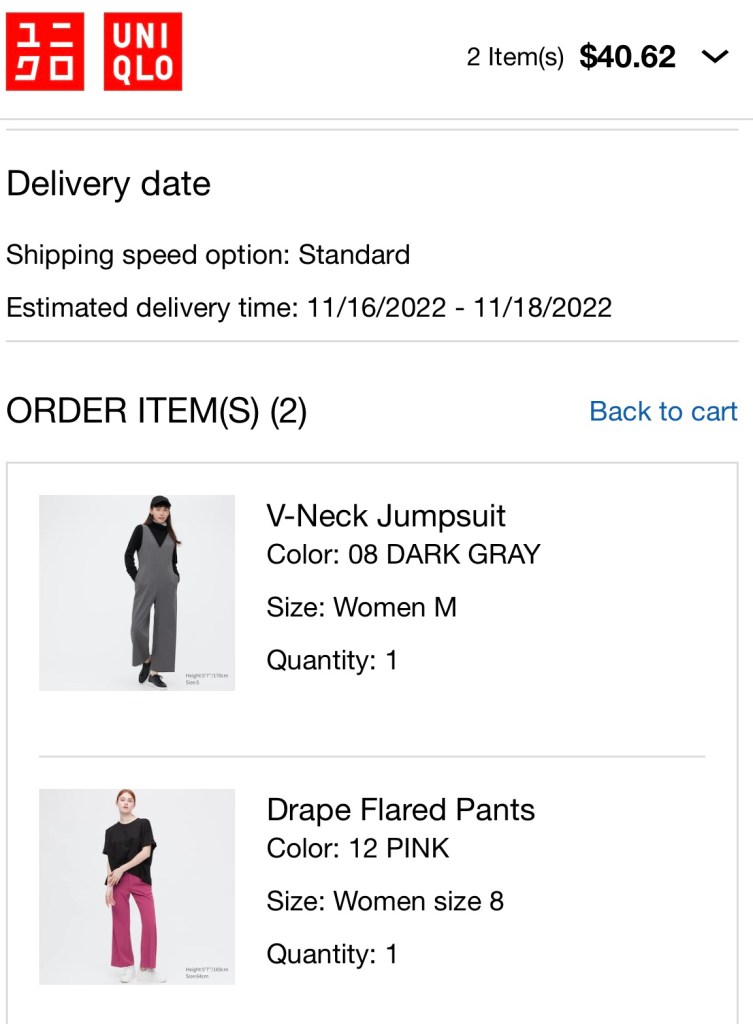Image resolution: width=753 pixels, height=1024 pixels.
Task: Tap the 2 Item(s) summary label
Action: click(515, 58)
